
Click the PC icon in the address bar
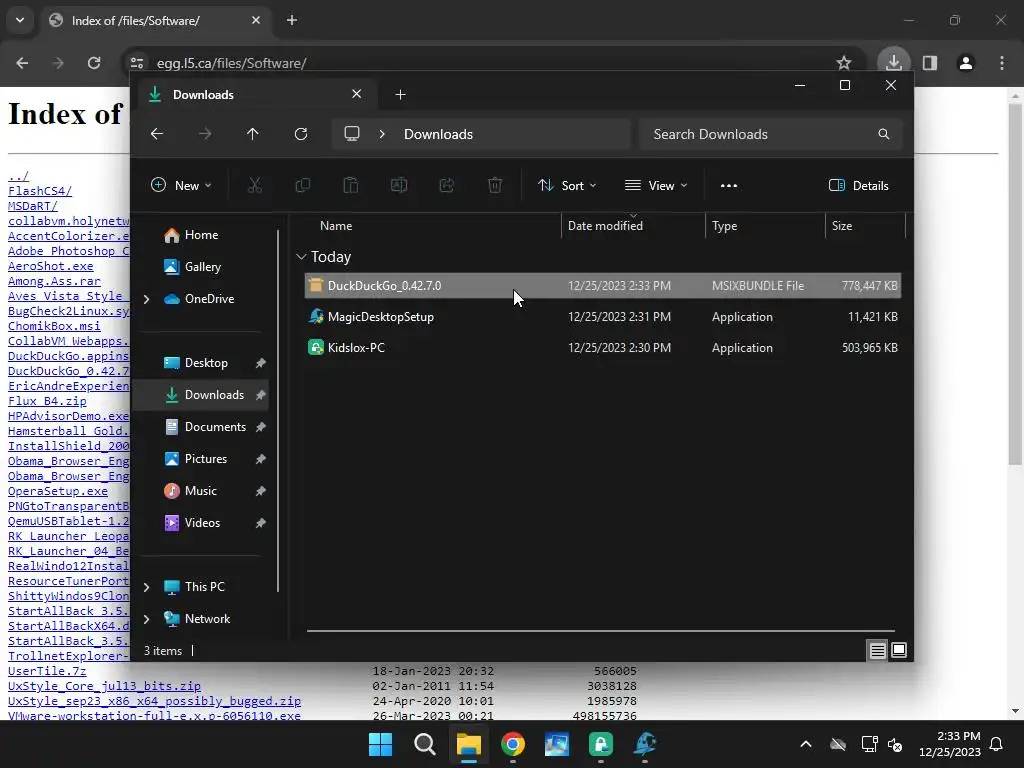tap(352, 134)
